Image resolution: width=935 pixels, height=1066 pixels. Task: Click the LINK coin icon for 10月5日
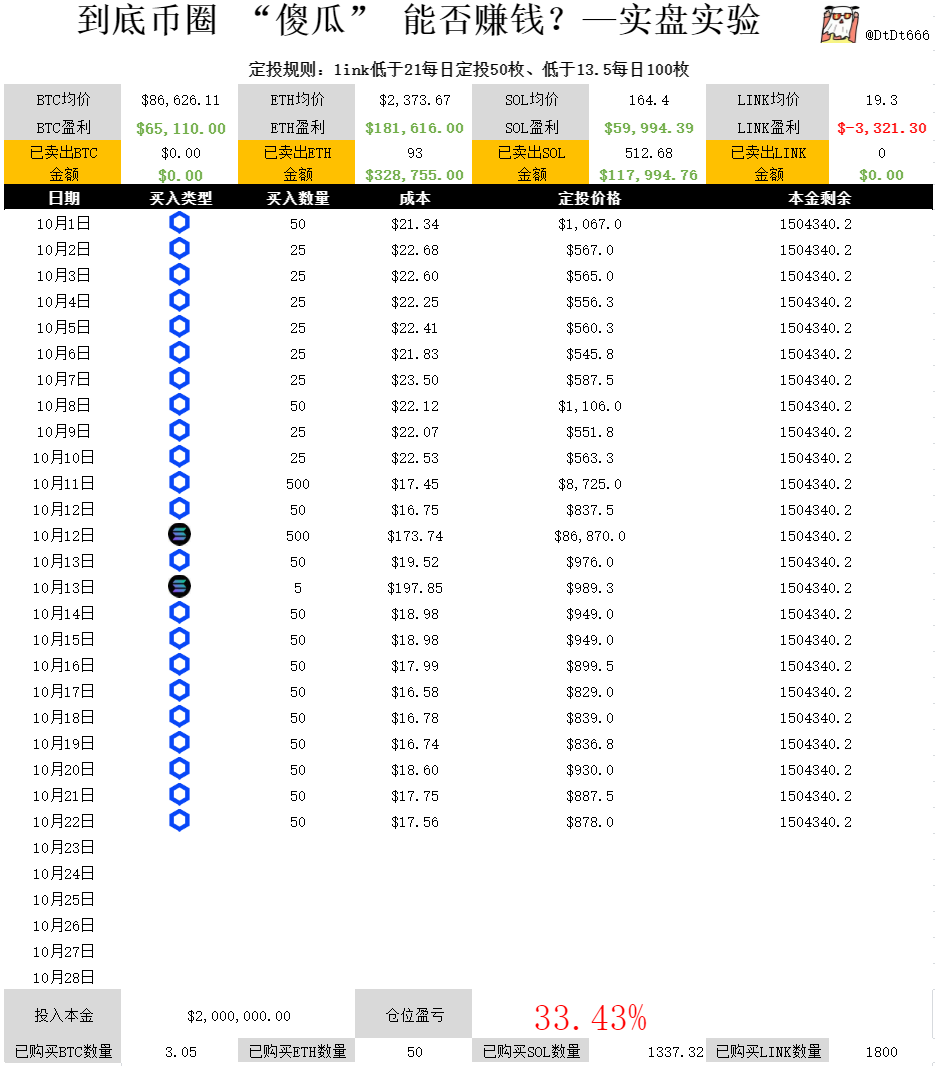tap(179, 327)
